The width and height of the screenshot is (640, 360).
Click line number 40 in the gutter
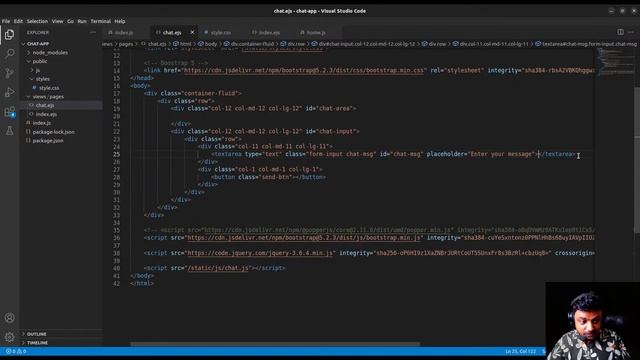(x=117, y=268)
